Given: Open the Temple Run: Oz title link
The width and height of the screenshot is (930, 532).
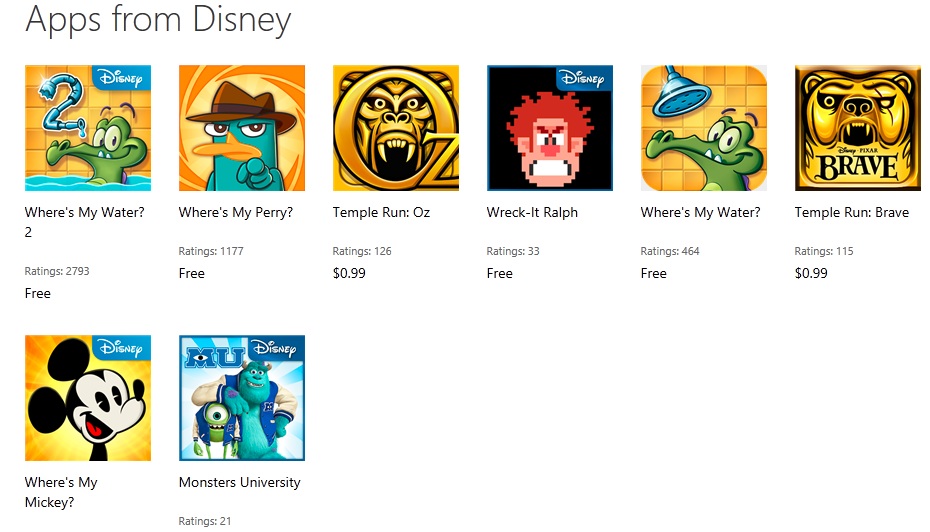Looking at the screenshot, I should 381,212.
